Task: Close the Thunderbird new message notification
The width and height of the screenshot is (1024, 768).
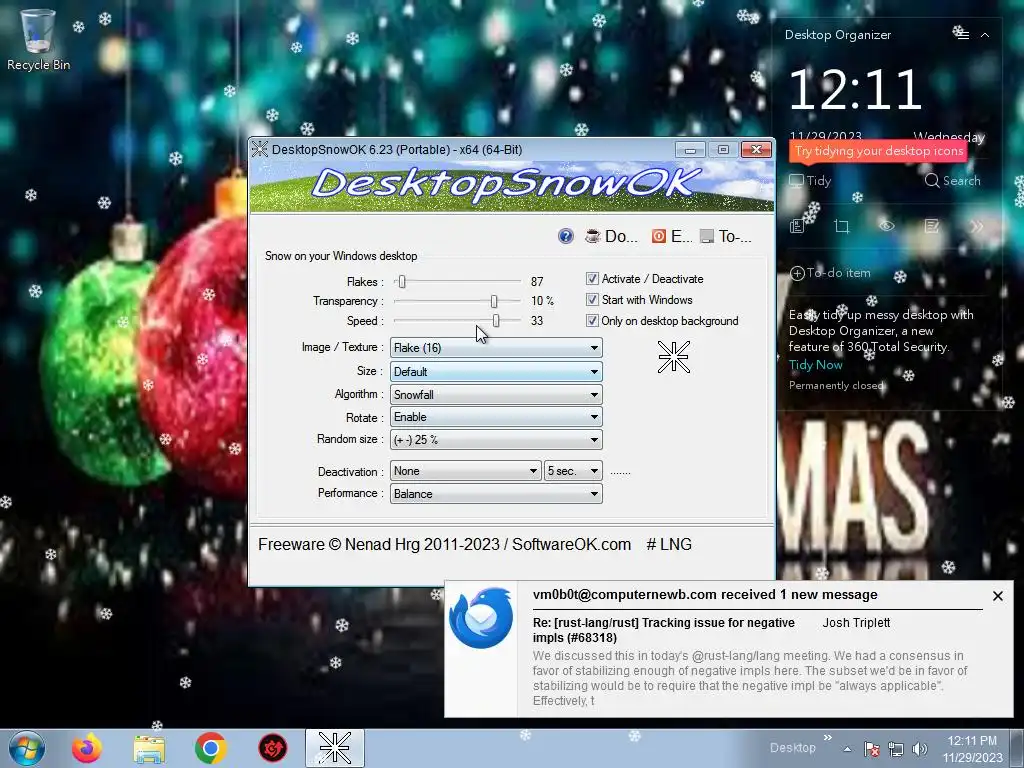Action: (998, 596)
